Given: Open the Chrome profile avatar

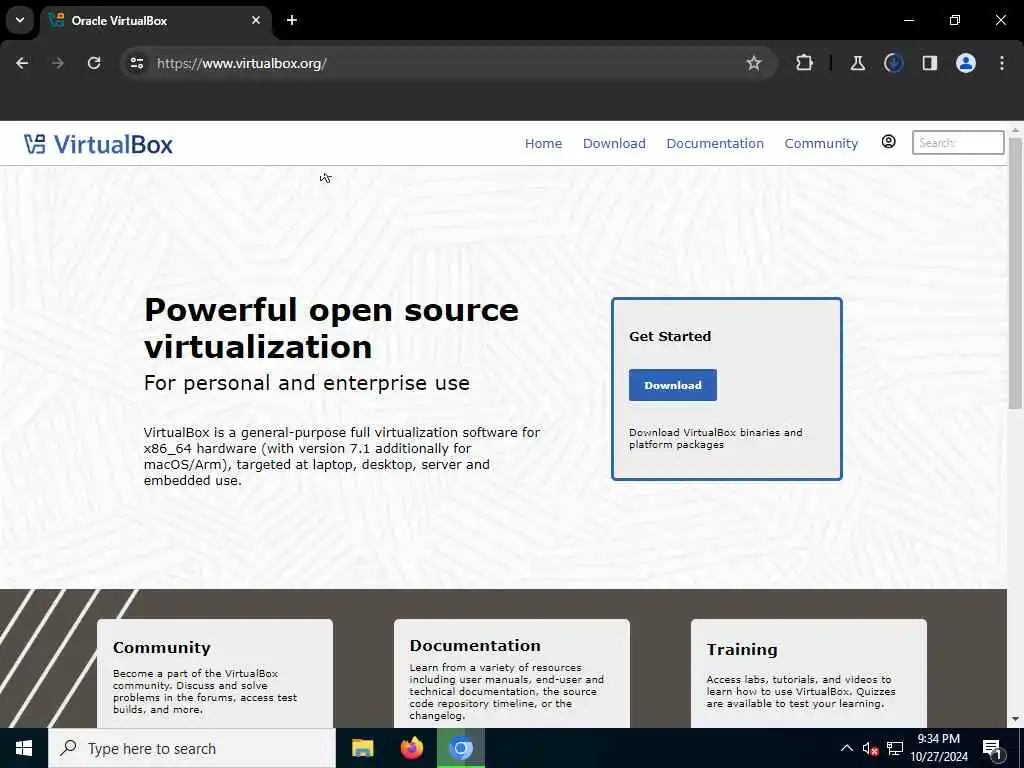Looking at the screenshot, I should (966, 63).
